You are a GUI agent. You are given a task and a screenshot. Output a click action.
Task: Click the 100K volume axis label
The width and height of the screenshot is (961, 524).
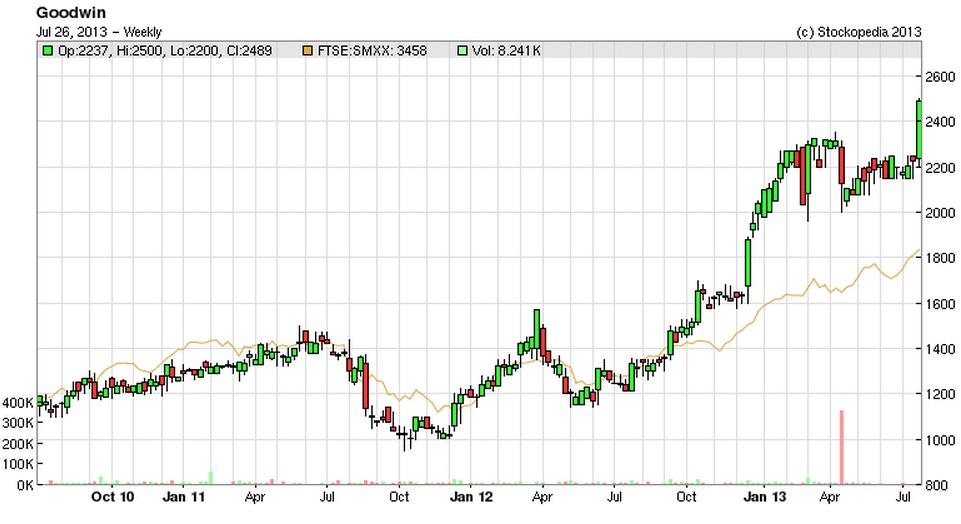click(x=18, y=465)
